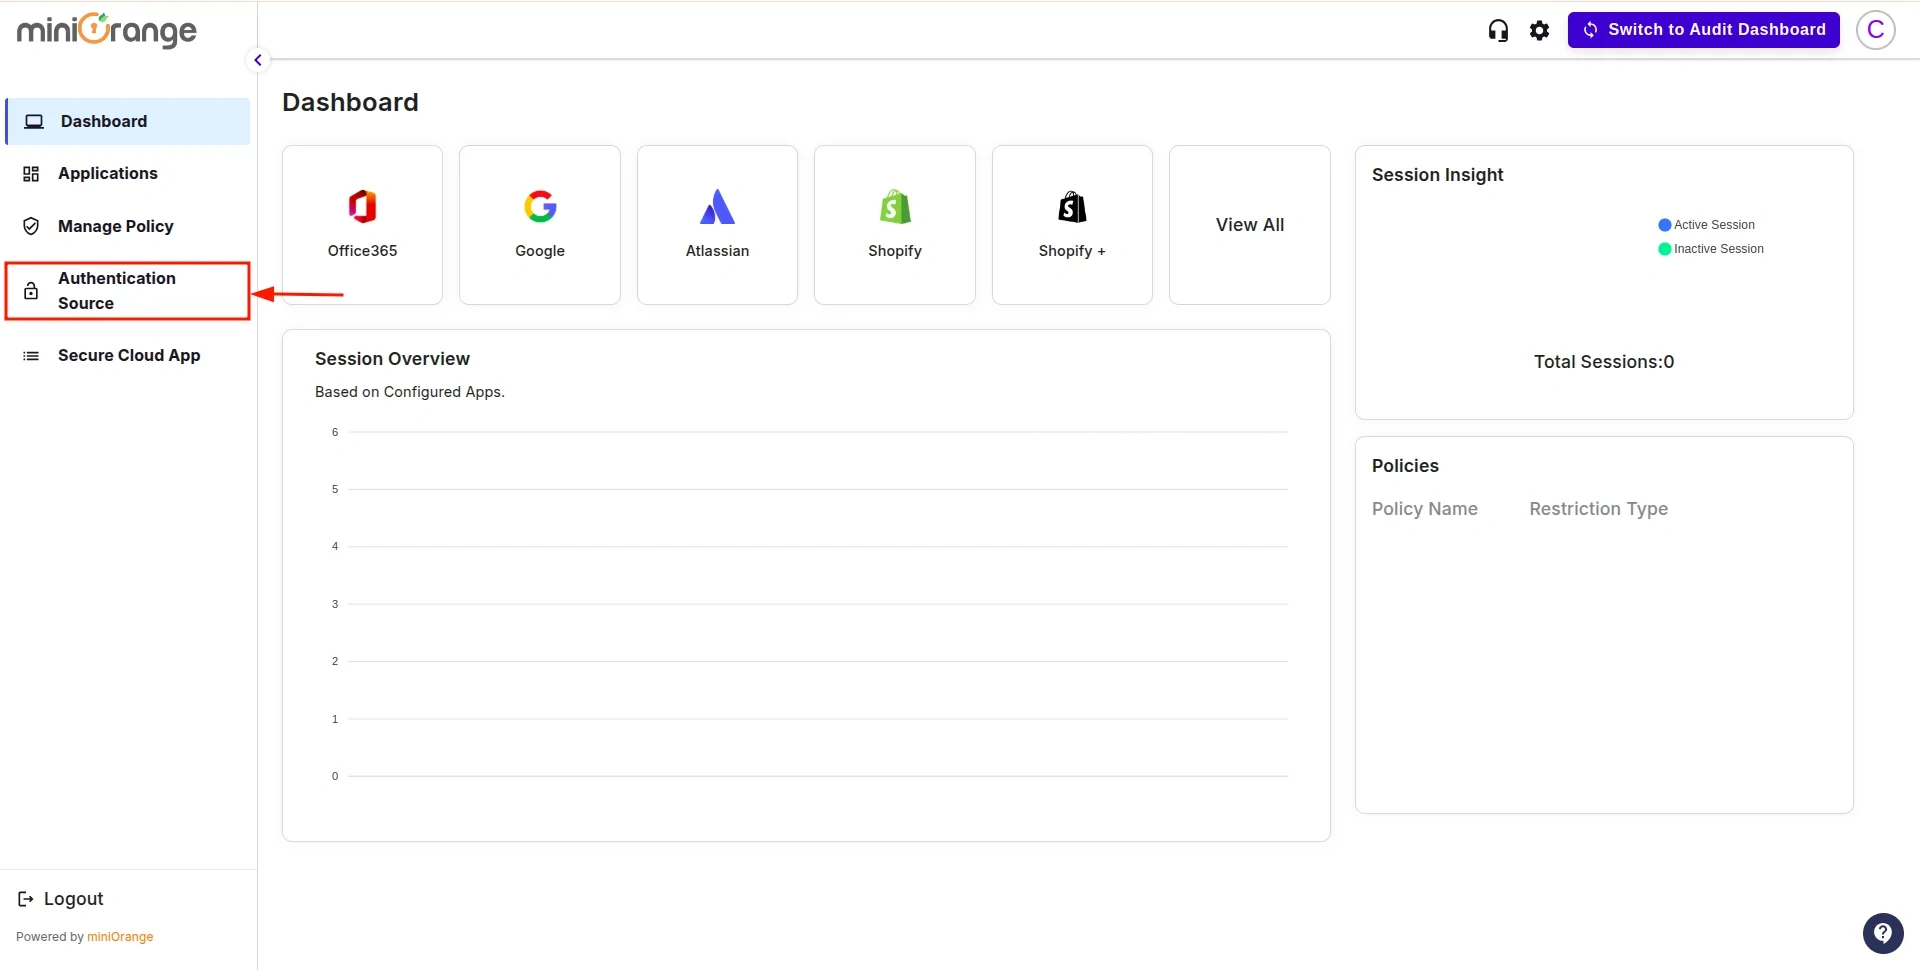Open the Office365 application card
This screenshot has height=970, width=1920.
[x=361, y=224]
